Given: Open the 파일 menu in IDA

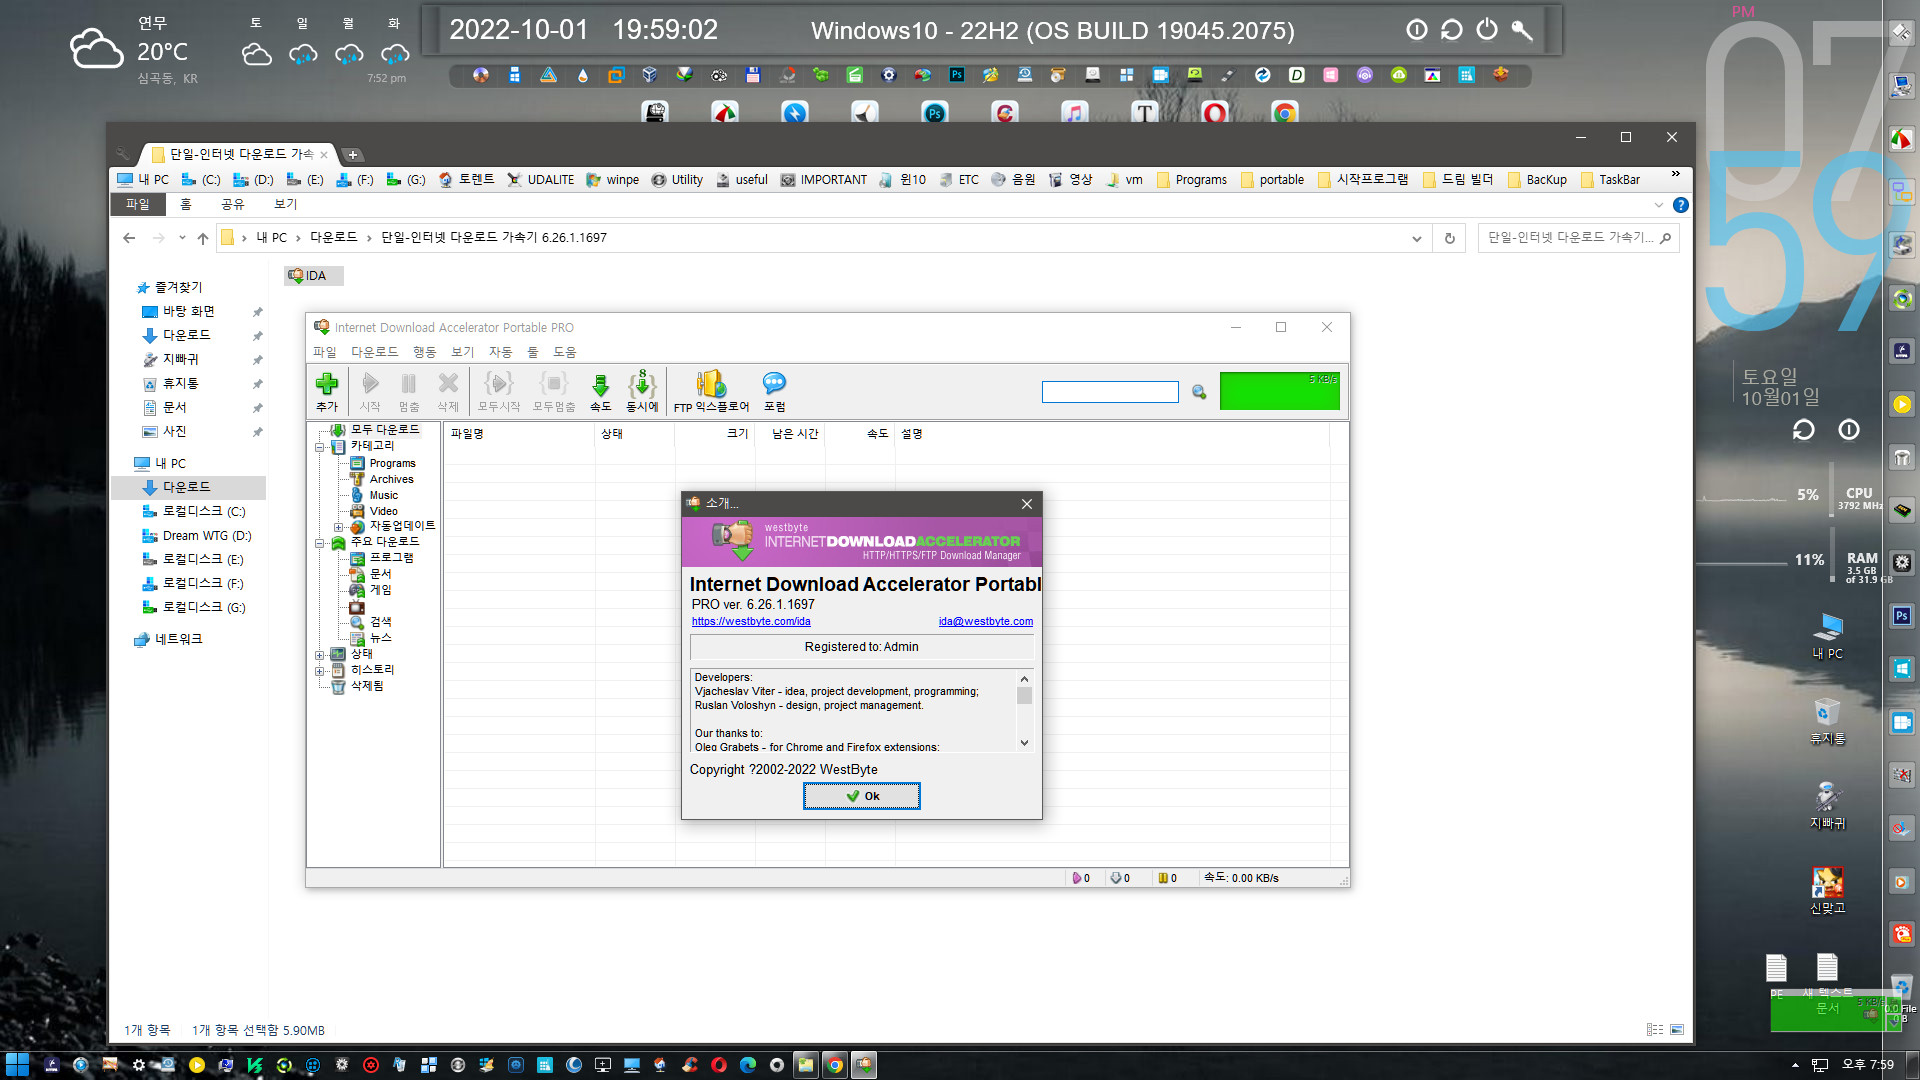Looking at the screenshot, I should click(325, 352).
